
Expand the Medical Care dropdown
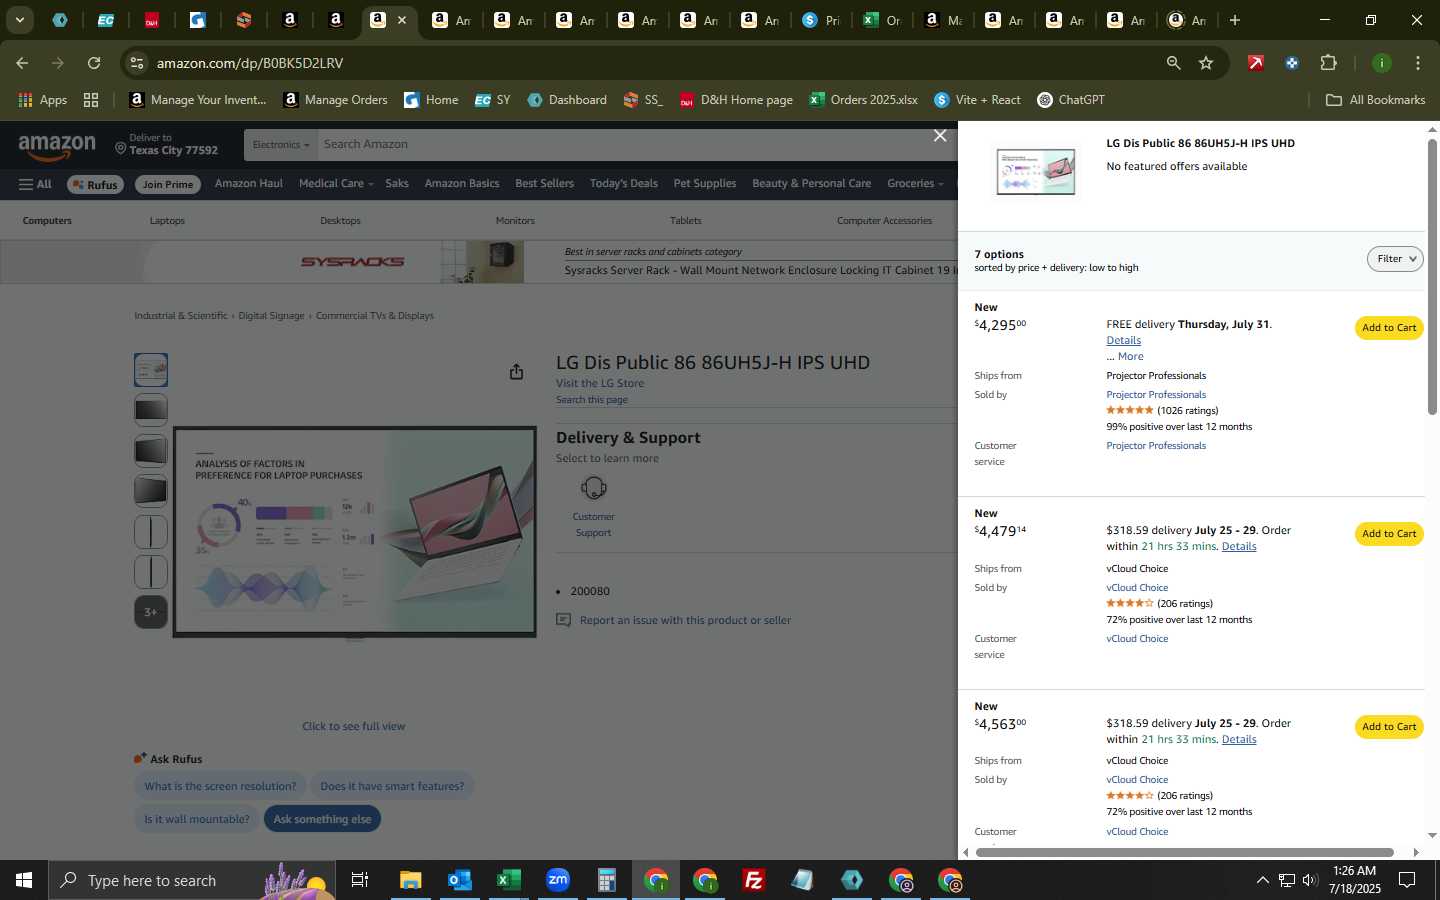336,184
